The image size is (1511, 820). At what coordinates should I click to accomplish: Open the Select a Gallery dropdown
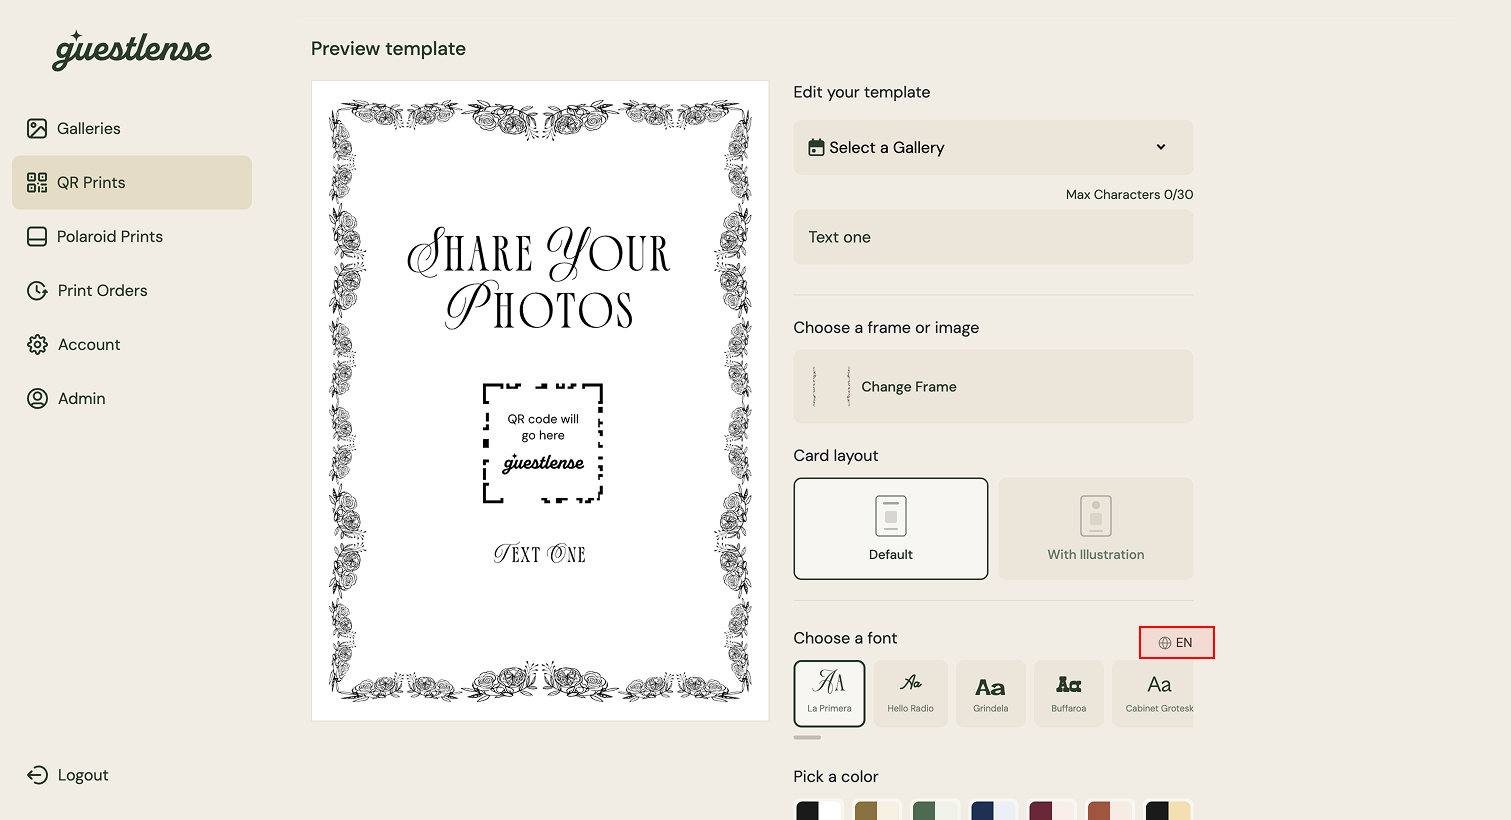click(993, 147)
